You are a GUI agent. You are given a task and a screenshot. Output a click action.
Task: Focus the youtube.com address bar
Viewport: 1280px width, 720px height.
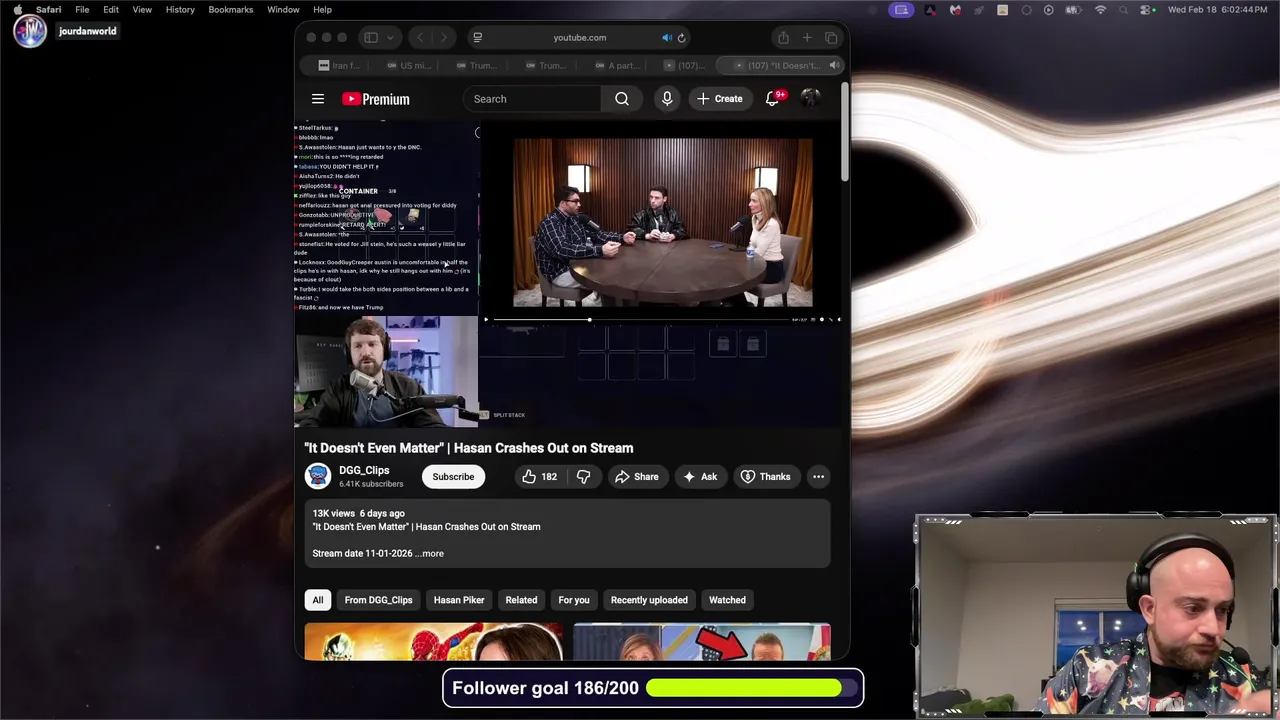click(x=580, y=38)
